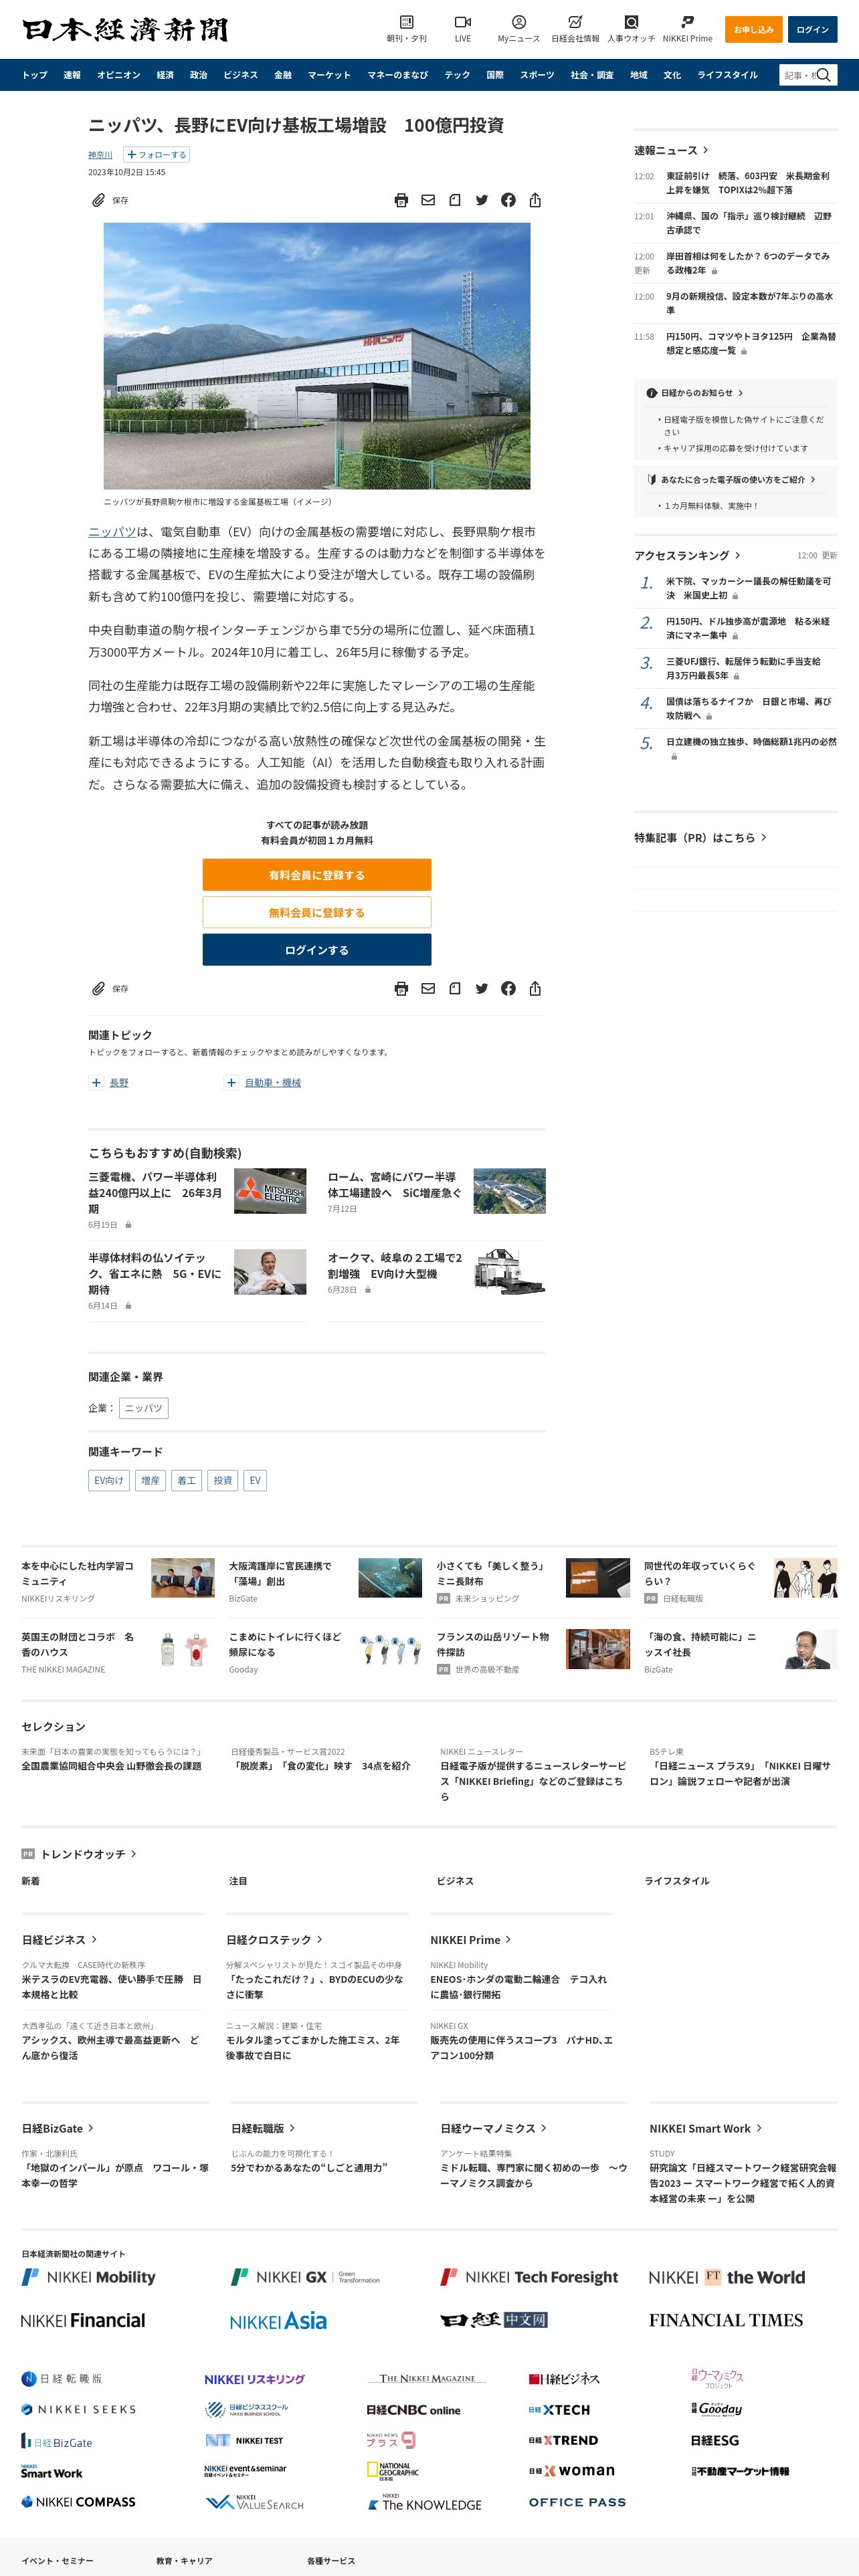
Task: Share on Twitter using the top bird icon
Action: coord(482,200)
